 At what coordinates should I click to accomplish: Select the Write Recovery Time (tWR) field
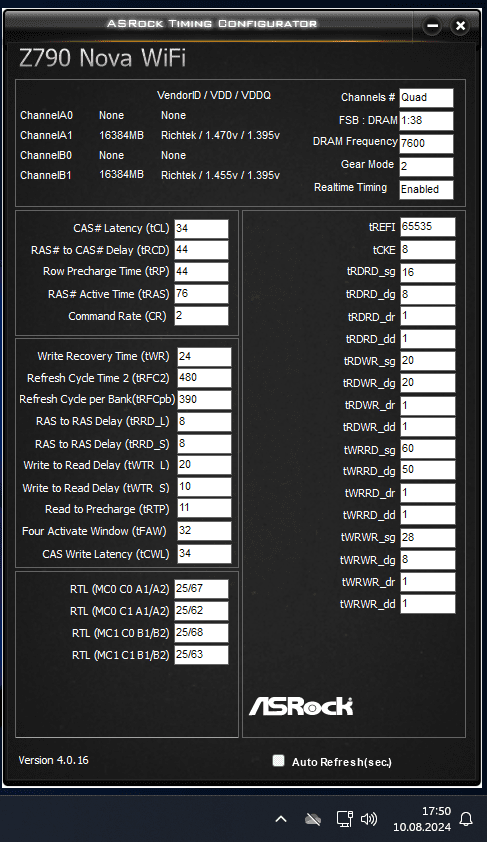click(x=204, y=357)
